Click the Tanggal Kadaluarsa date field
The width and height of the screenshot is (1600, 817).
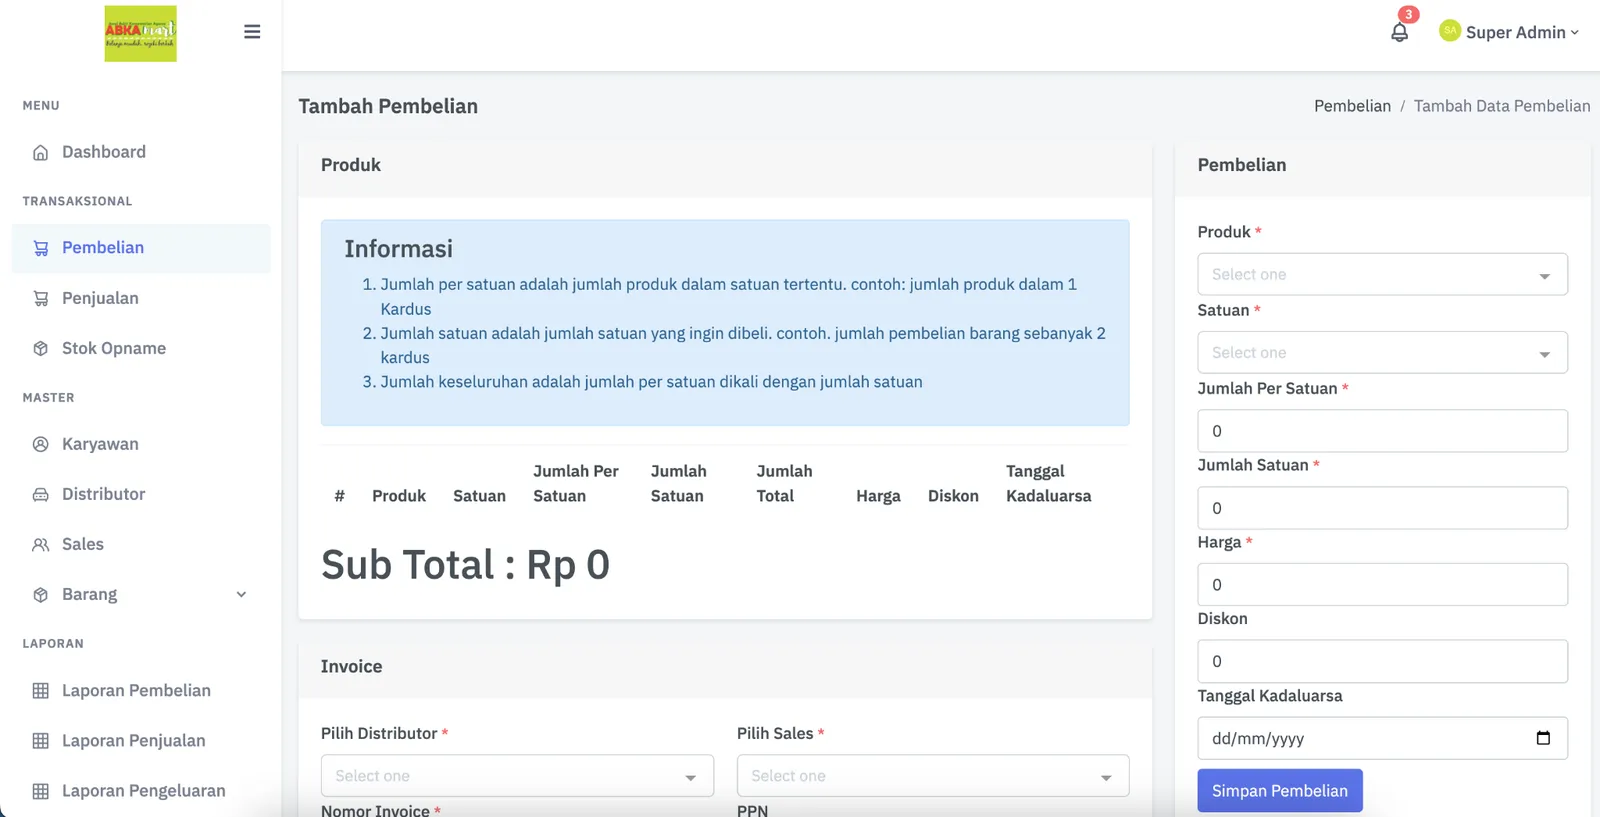(1382, 738)
